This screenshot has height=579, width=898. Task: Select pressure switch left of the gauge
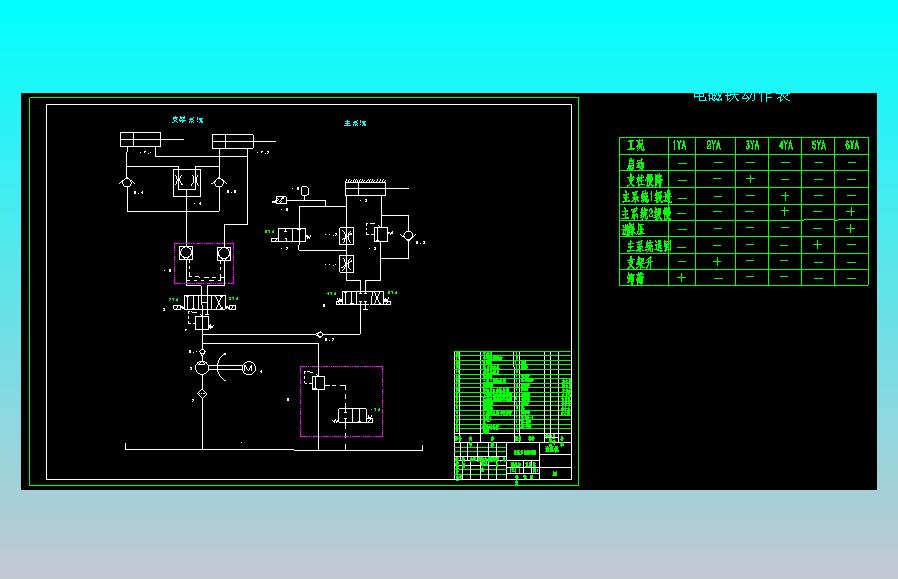click(281, 200)
